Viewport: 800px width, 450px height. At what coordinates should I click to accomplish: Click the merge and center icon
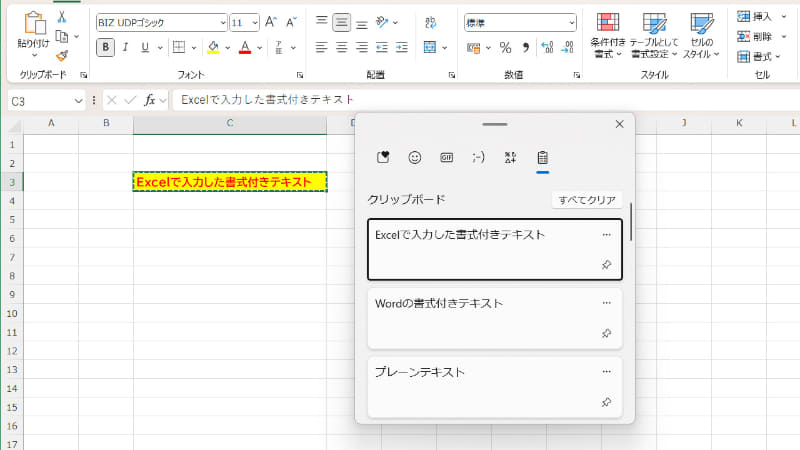click(x=430, y=47)
